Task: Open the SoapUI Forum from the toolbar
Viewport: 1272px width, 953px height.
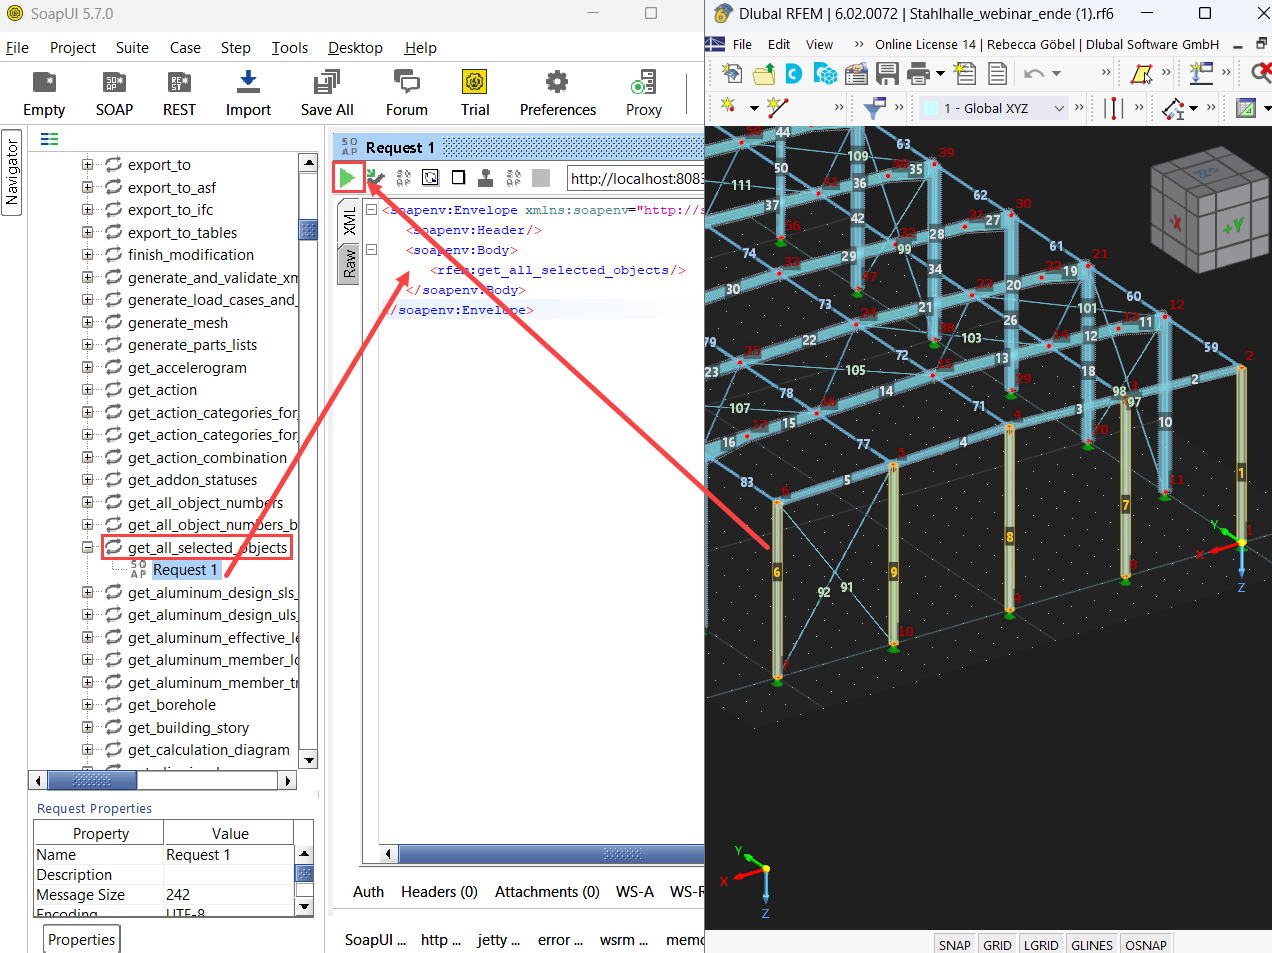Action: tap(406, 93)
